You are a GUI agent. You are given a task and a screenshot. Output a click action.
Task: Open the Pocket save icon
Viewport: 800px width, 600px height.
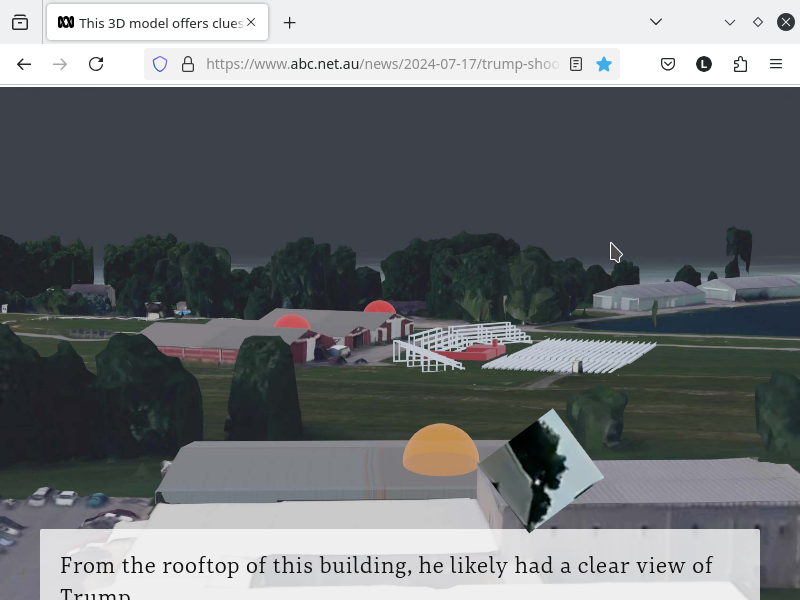(668, 64)
